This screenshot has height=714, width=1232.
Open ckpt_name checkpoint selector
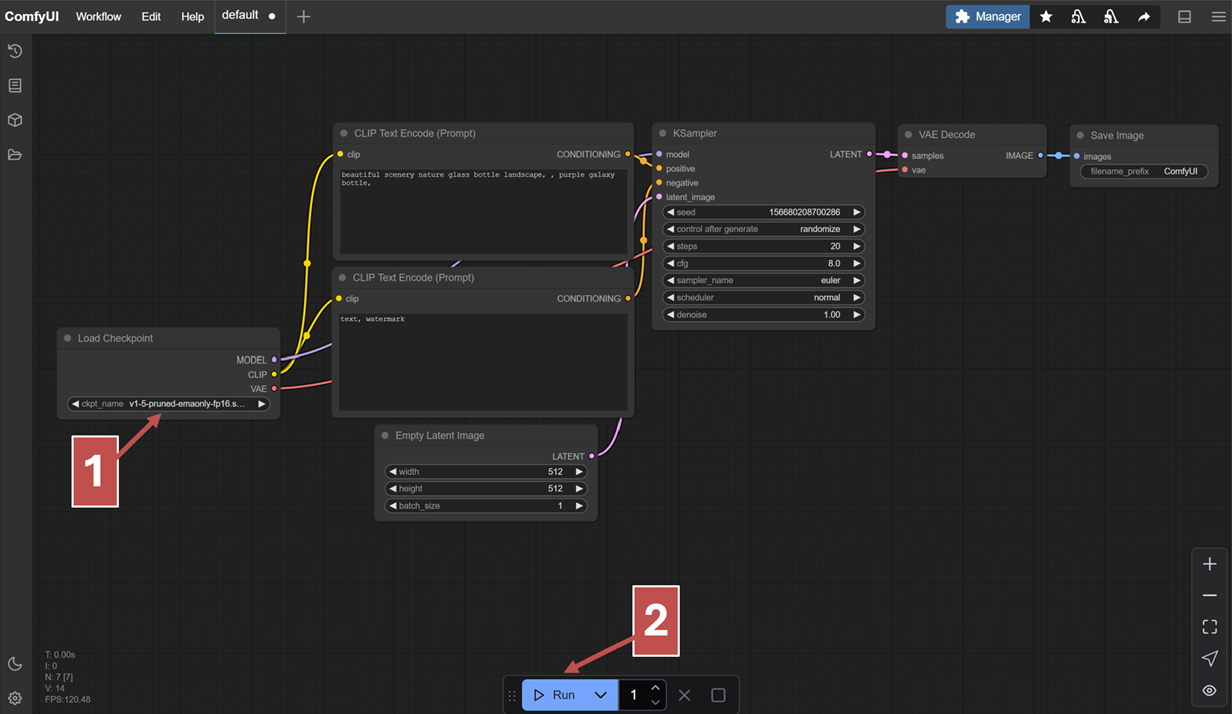(168, 404)
